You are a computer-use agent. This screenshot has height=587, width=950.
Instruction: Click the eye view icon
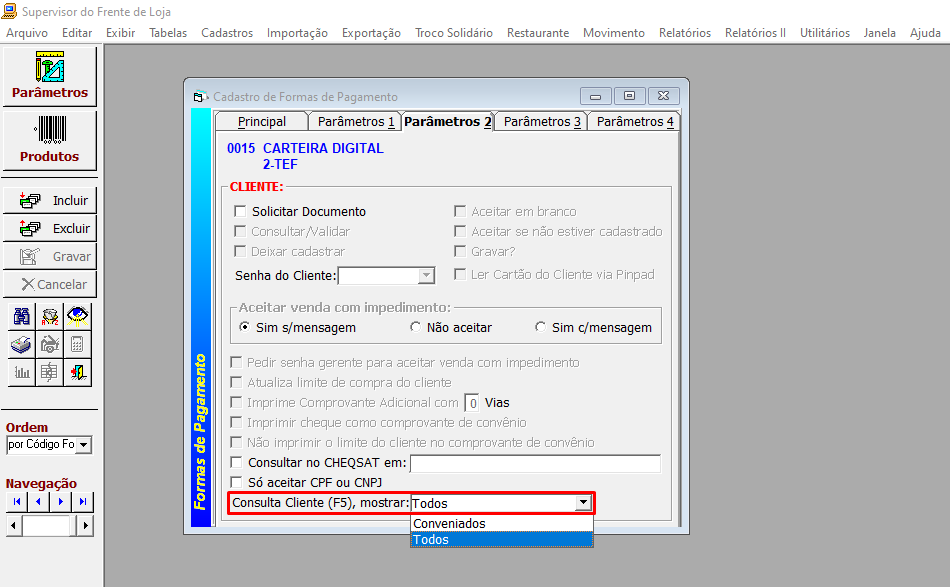pos(78,316)
